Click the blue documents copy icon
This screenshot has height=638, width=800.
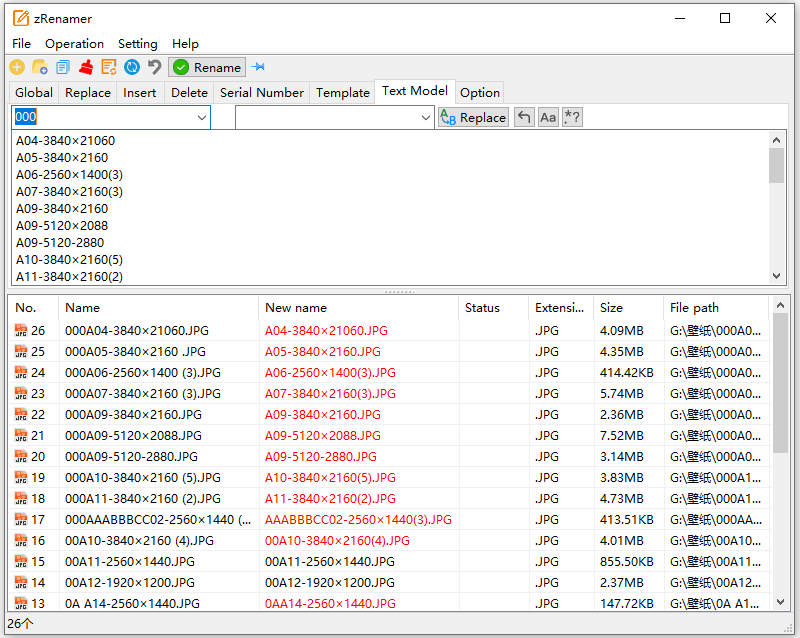point(63,67)
